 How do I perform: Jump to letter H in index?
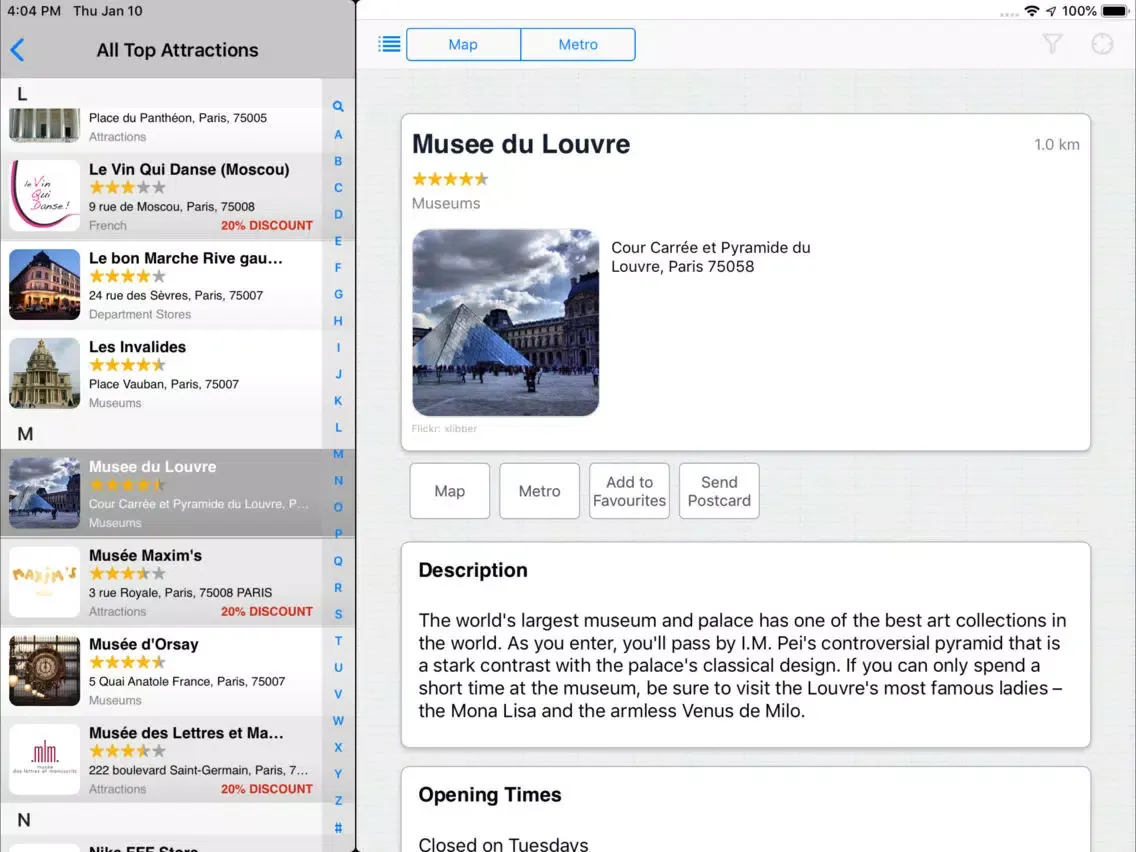point(338,321)
